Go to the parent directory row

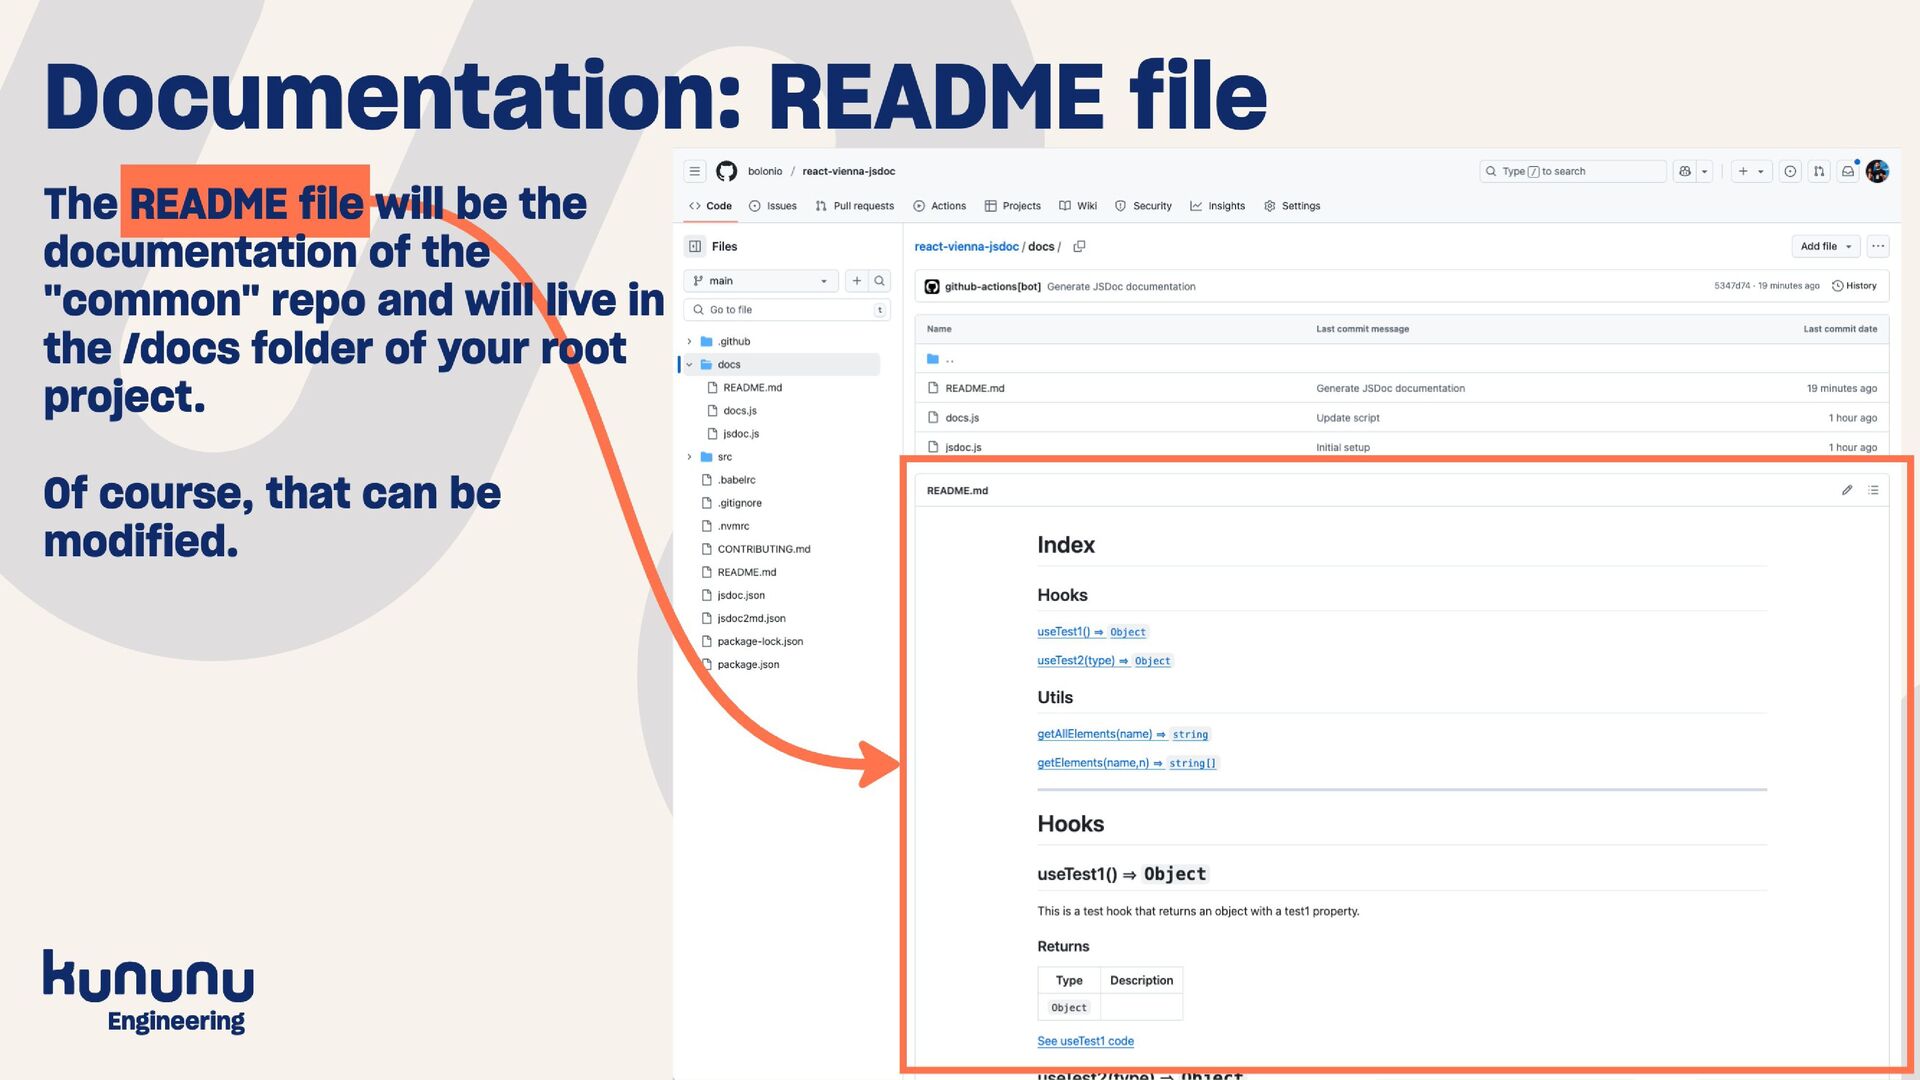tap(1401, 359)
